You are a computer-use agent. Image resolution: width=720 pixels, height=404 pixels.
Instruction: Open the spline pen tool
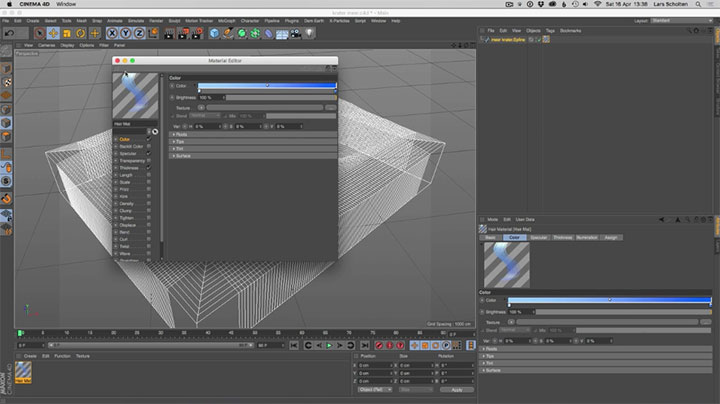click(228, 33)
